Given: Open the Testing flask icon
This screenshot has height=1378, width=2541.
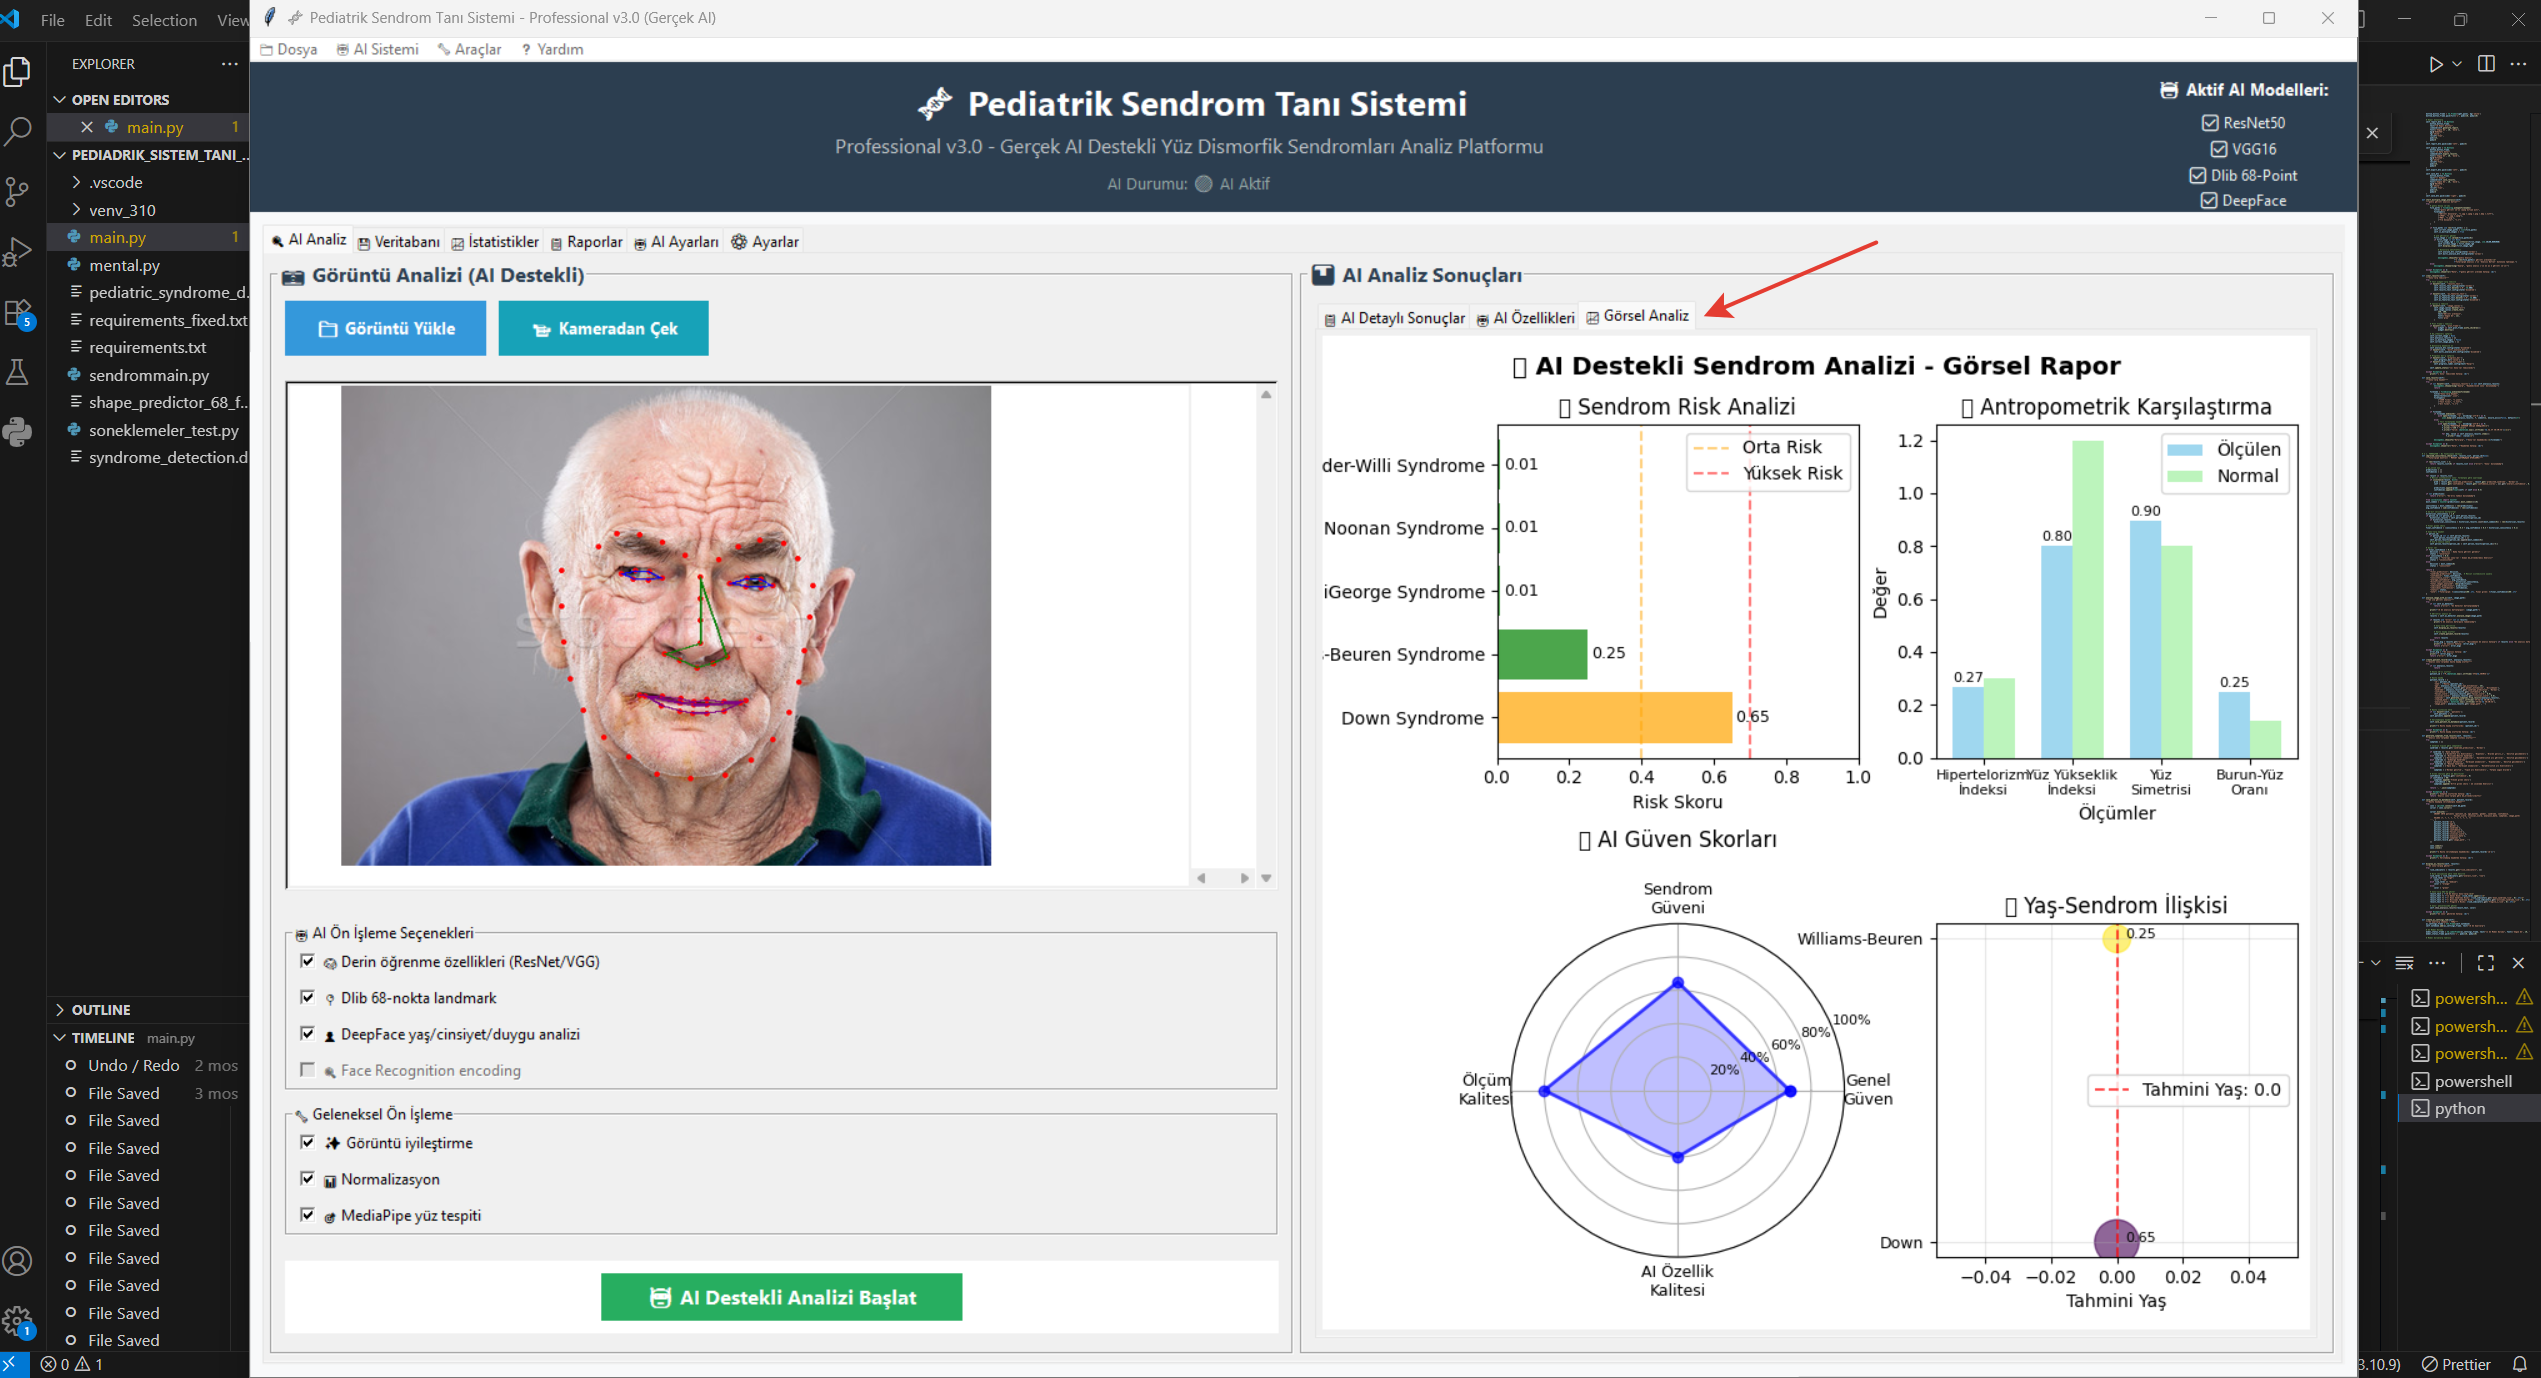Looking at the screenshot, I should pos(18,372).
